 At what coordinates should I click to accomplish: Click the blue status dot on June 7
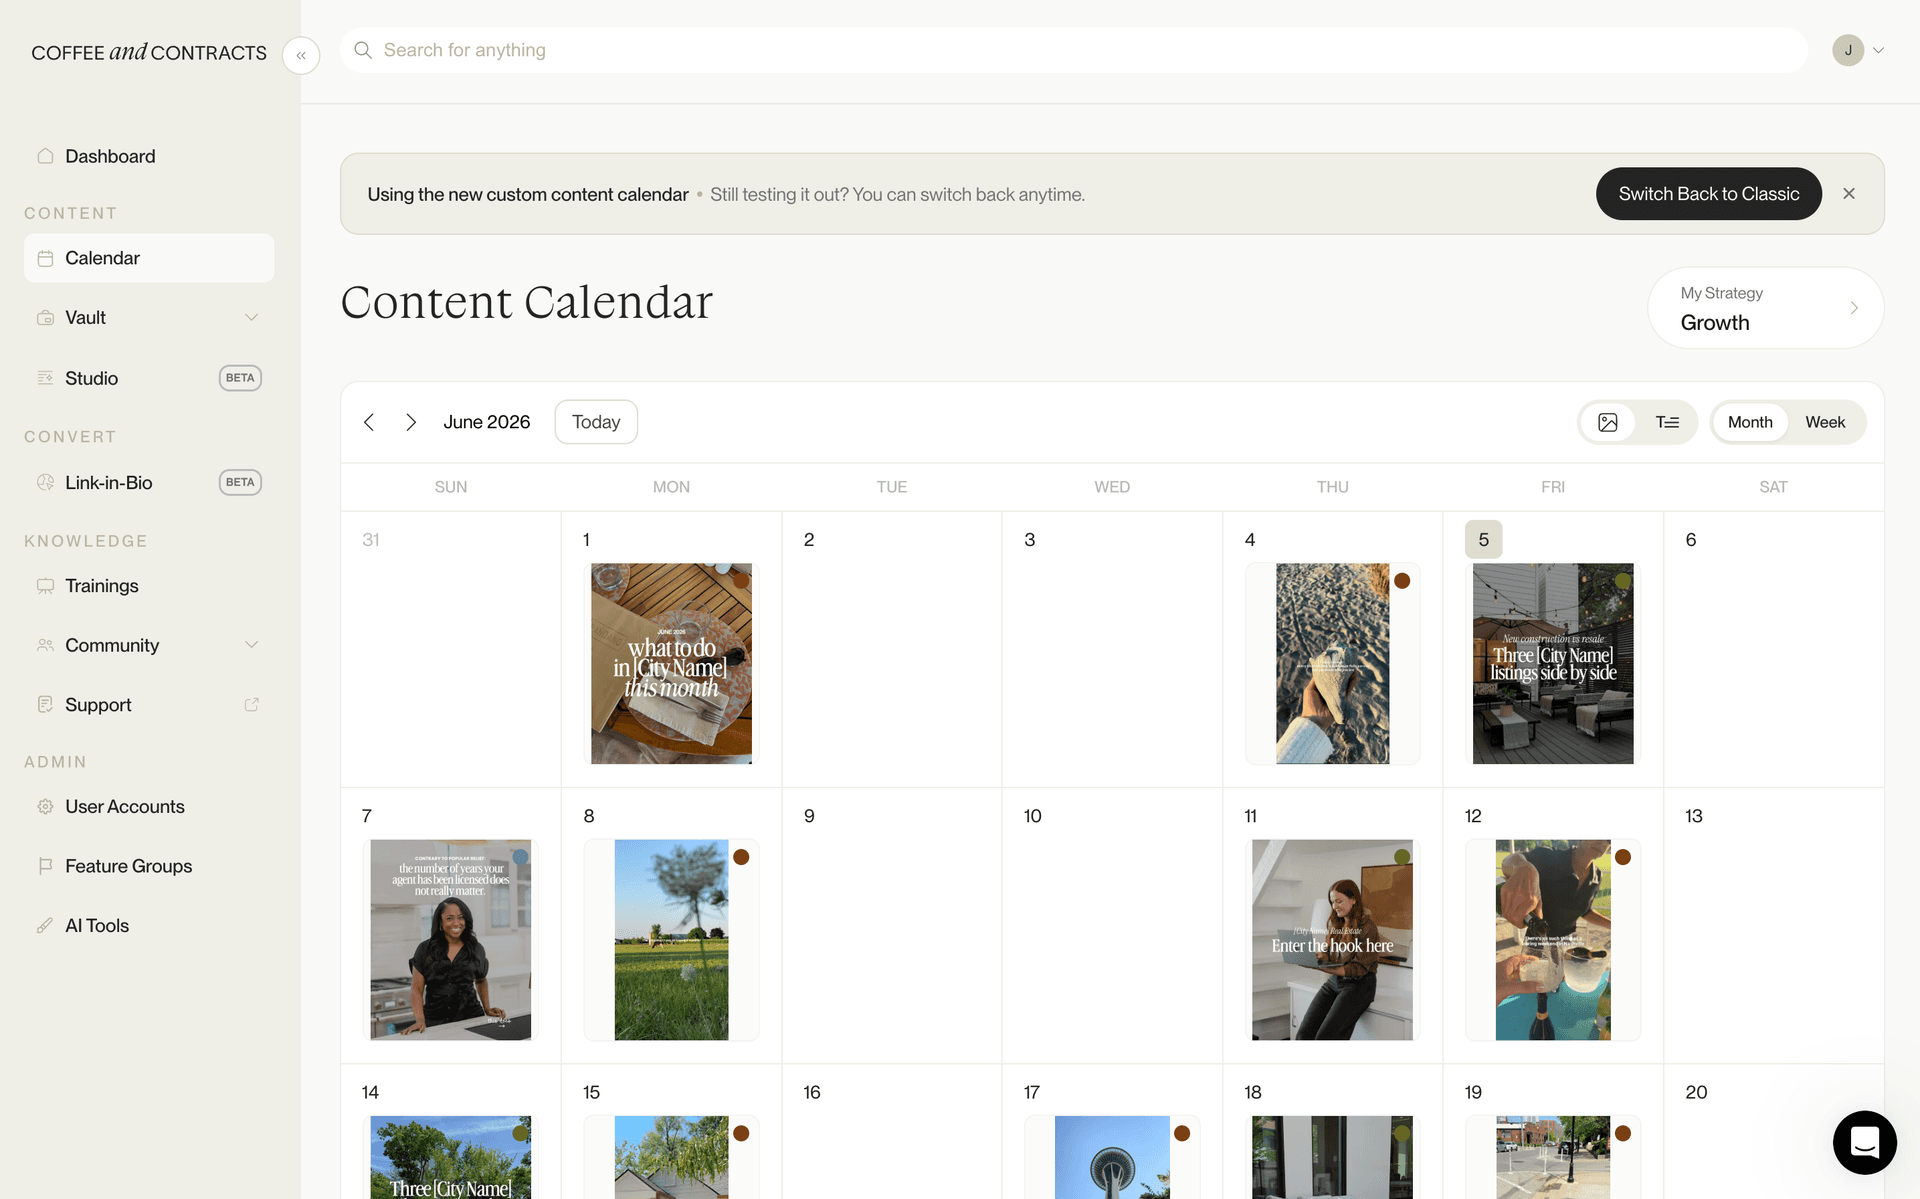pyautogui.click(x=520, y=857)
